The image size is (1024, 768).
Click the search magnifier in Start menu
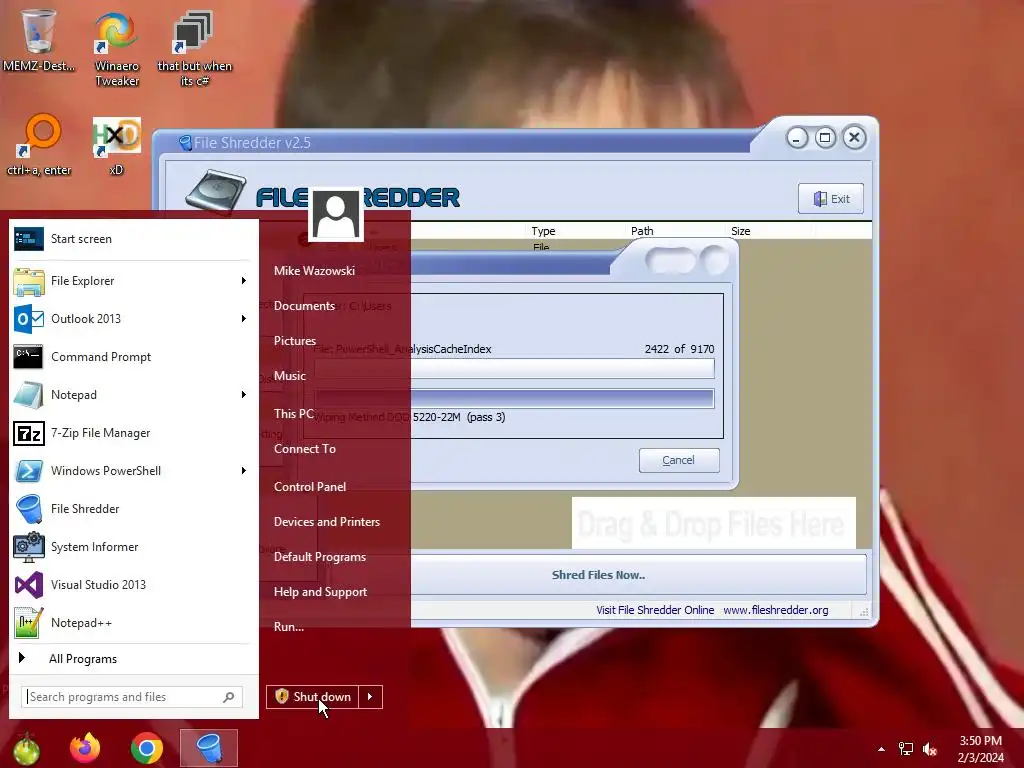229,697
